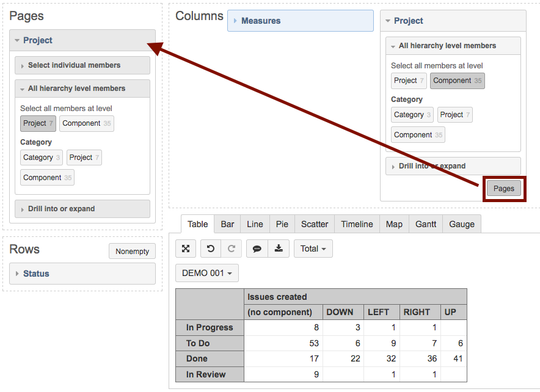
Task: Expand Drill into or expand in Pages
Action: (x=82, y=209)
